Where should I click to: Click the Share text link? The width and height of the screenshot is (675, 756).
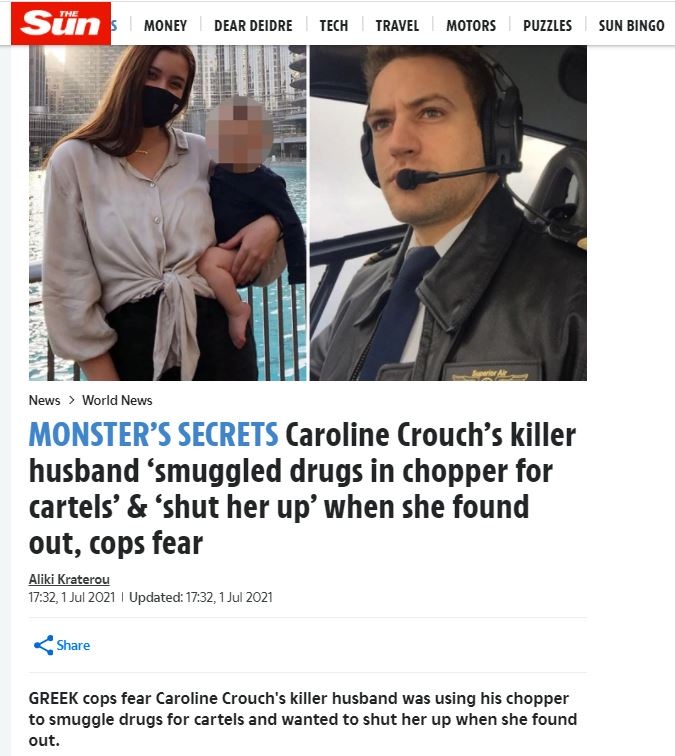73,645
